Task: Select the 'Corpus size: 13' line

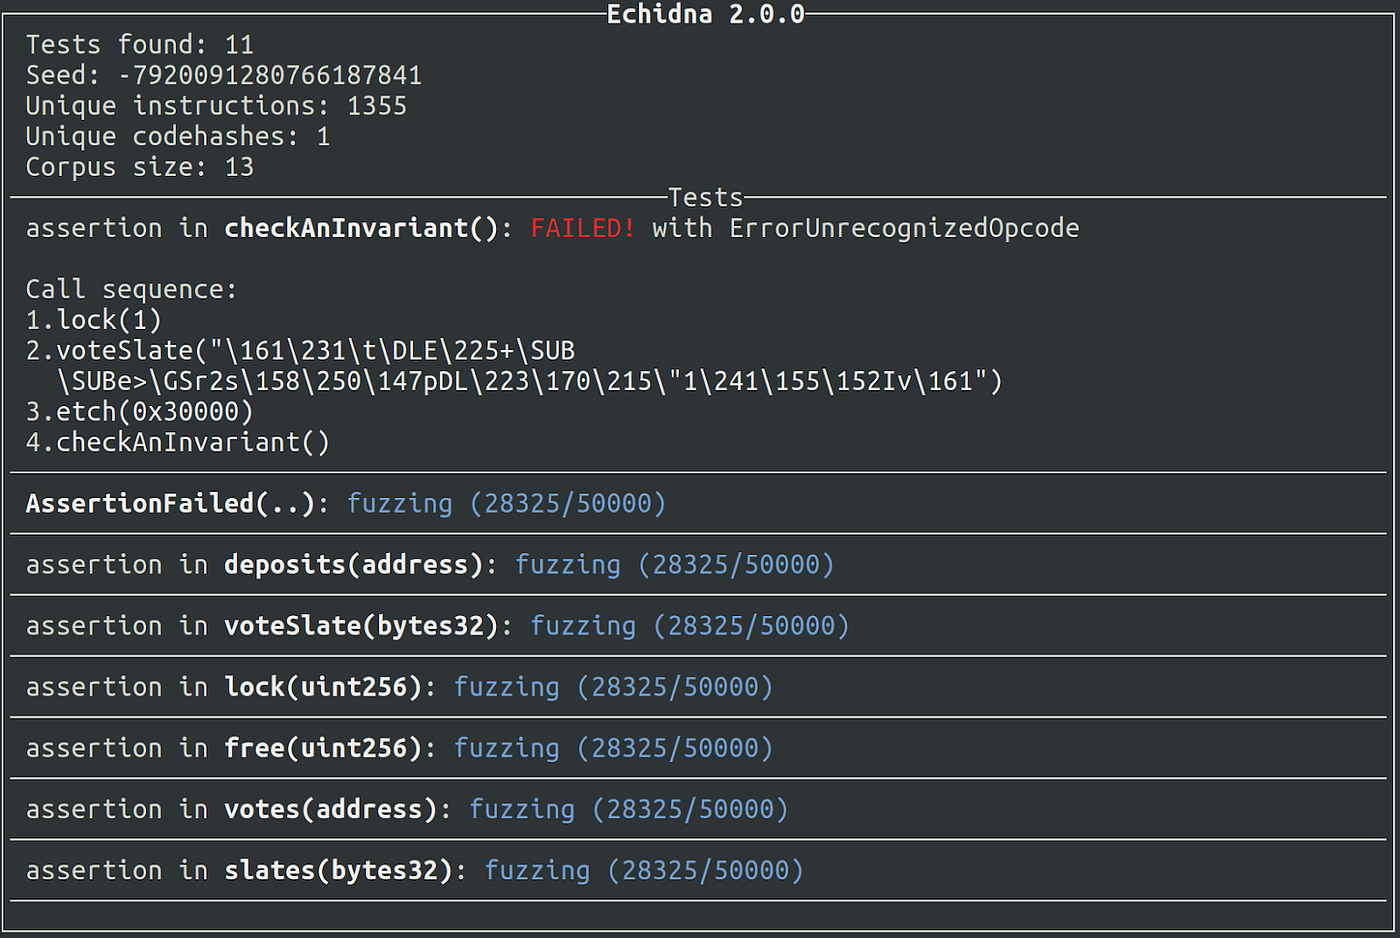Action: point(140,167)
